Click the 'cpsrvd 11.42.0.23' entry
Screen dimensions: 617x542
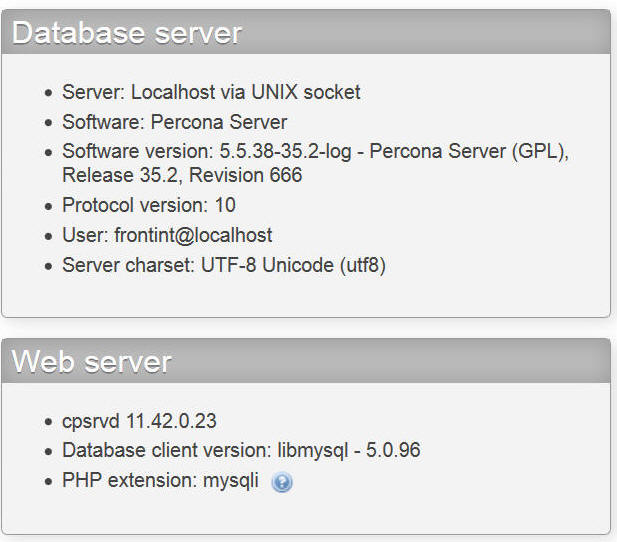139,421
